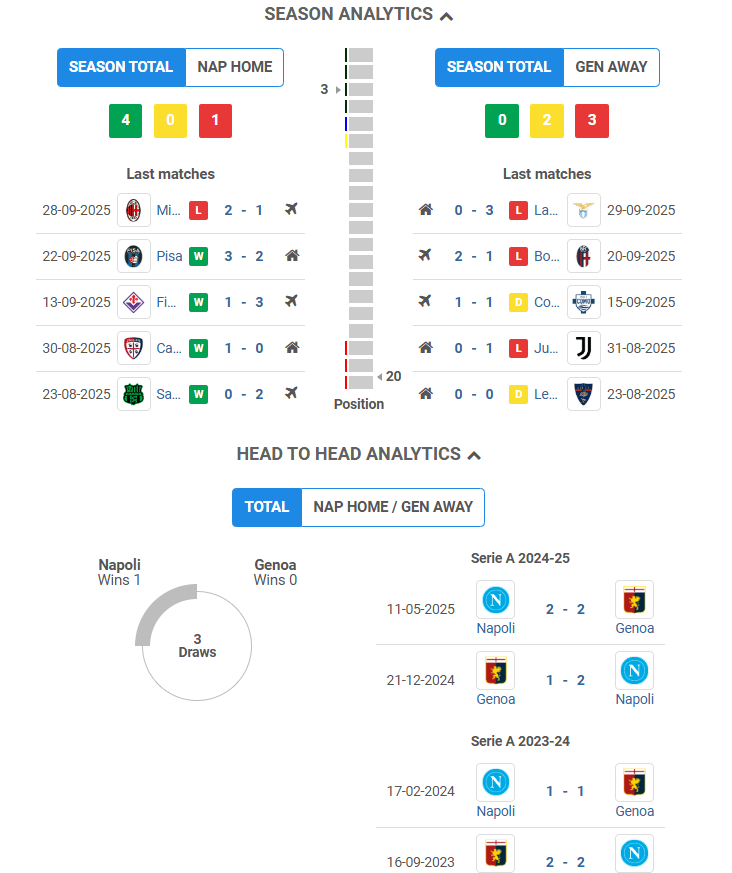Click the red Genoa losses count box
Viewport: 732px width, 873px height.
click(x=592, y=121)
